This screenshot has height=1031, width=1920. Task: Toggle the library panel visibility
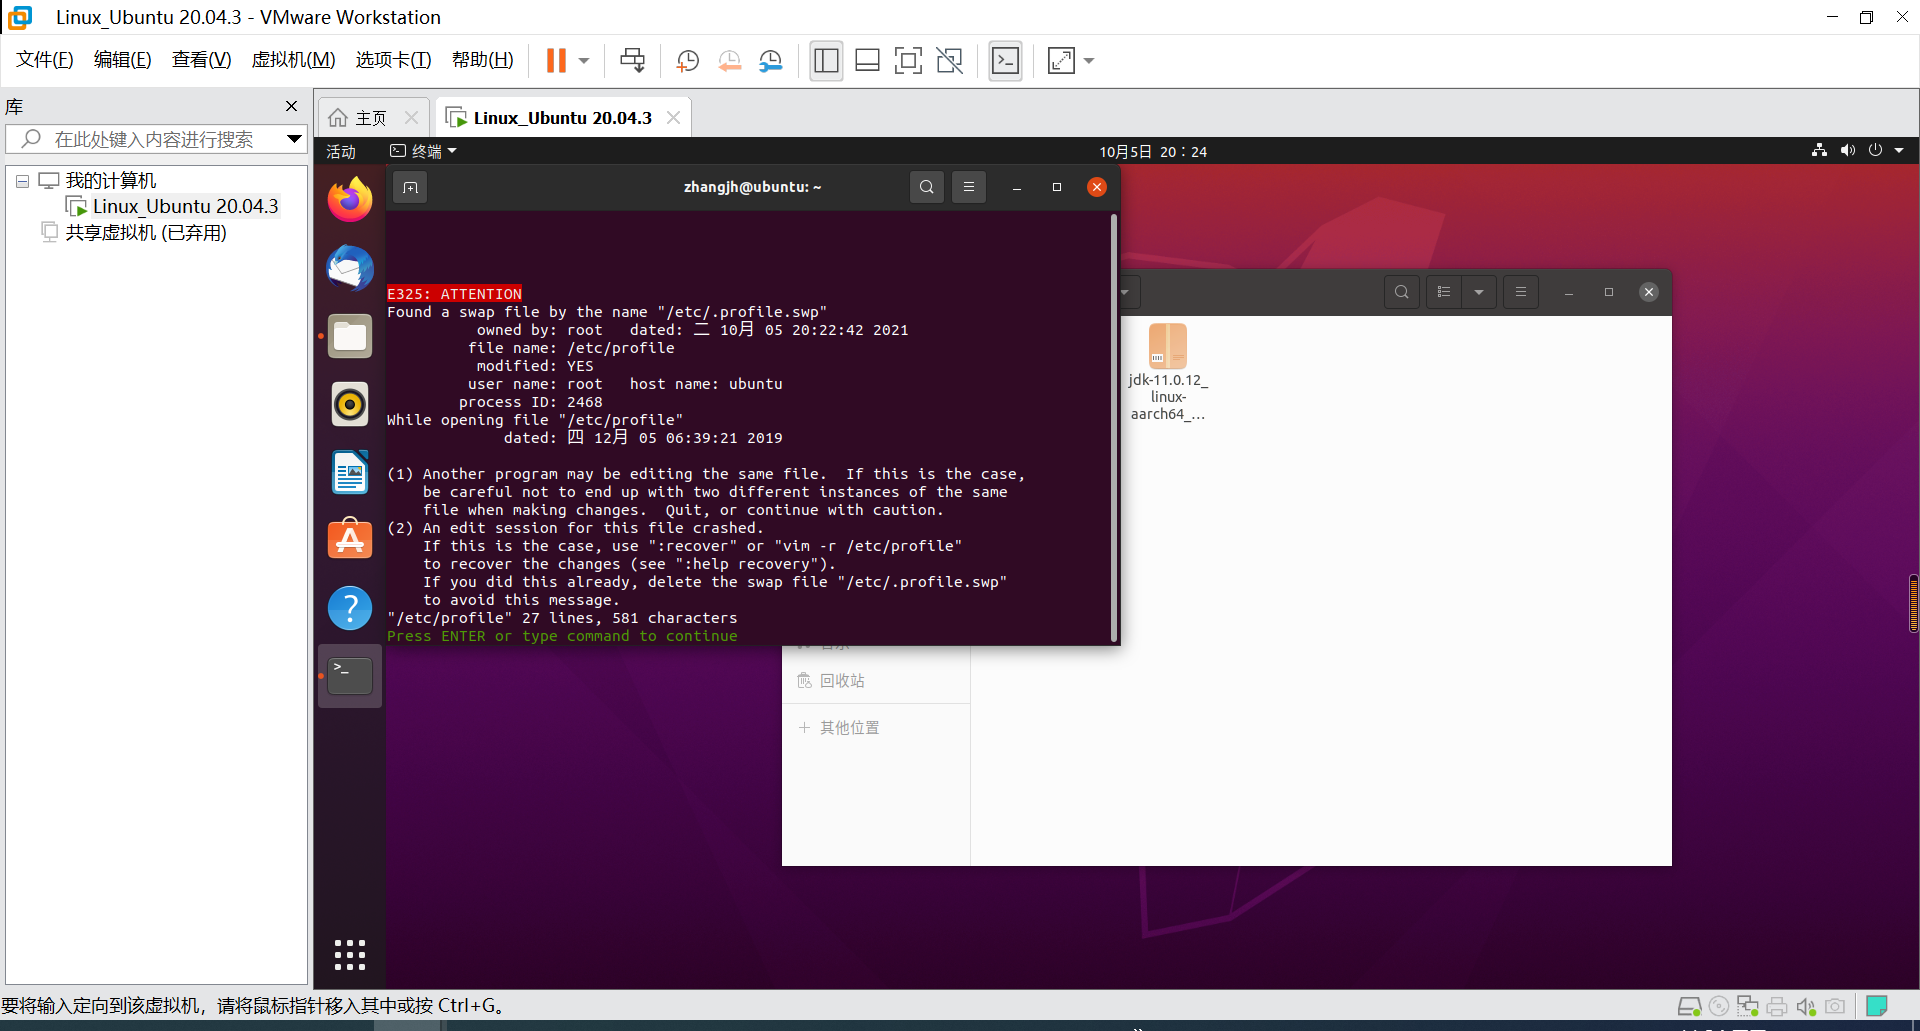[x=826, y=60]
